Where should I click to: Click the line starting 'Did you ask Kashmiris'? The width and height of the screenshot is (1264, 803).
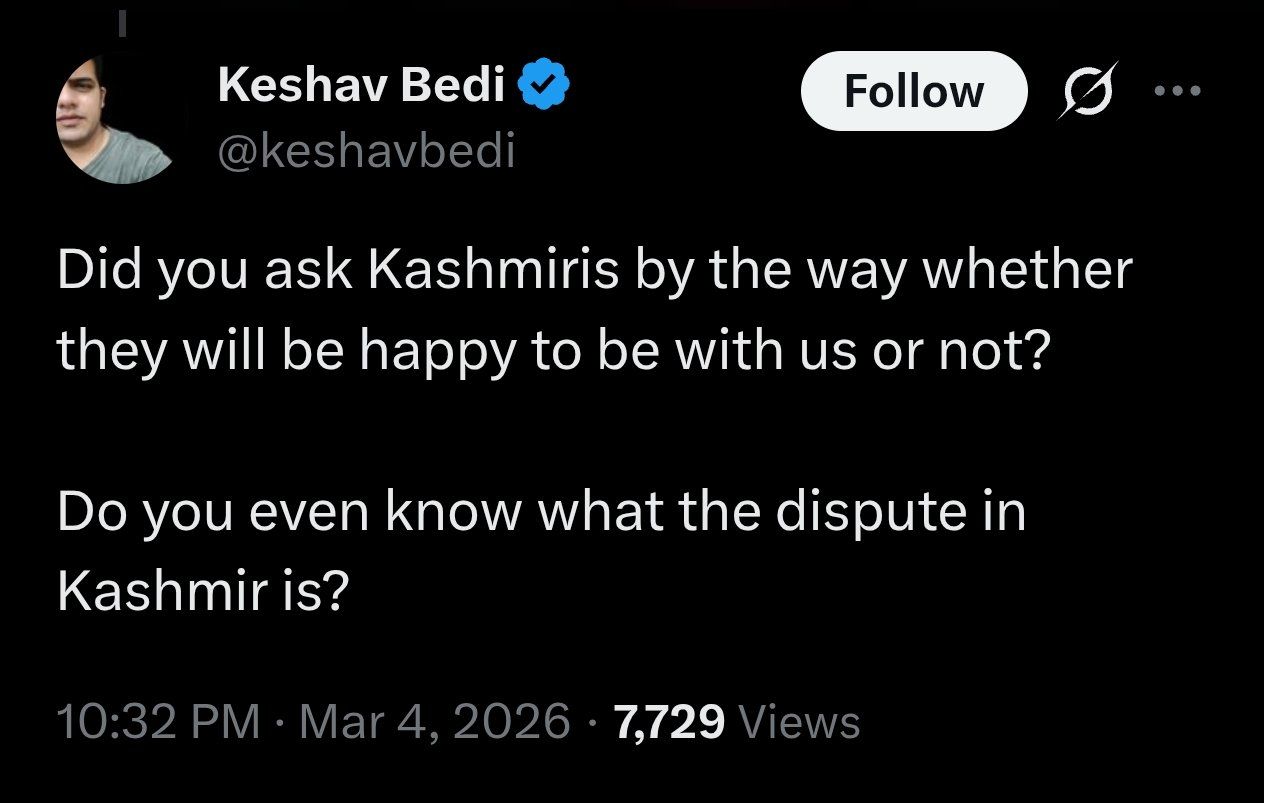click(594, 272)
